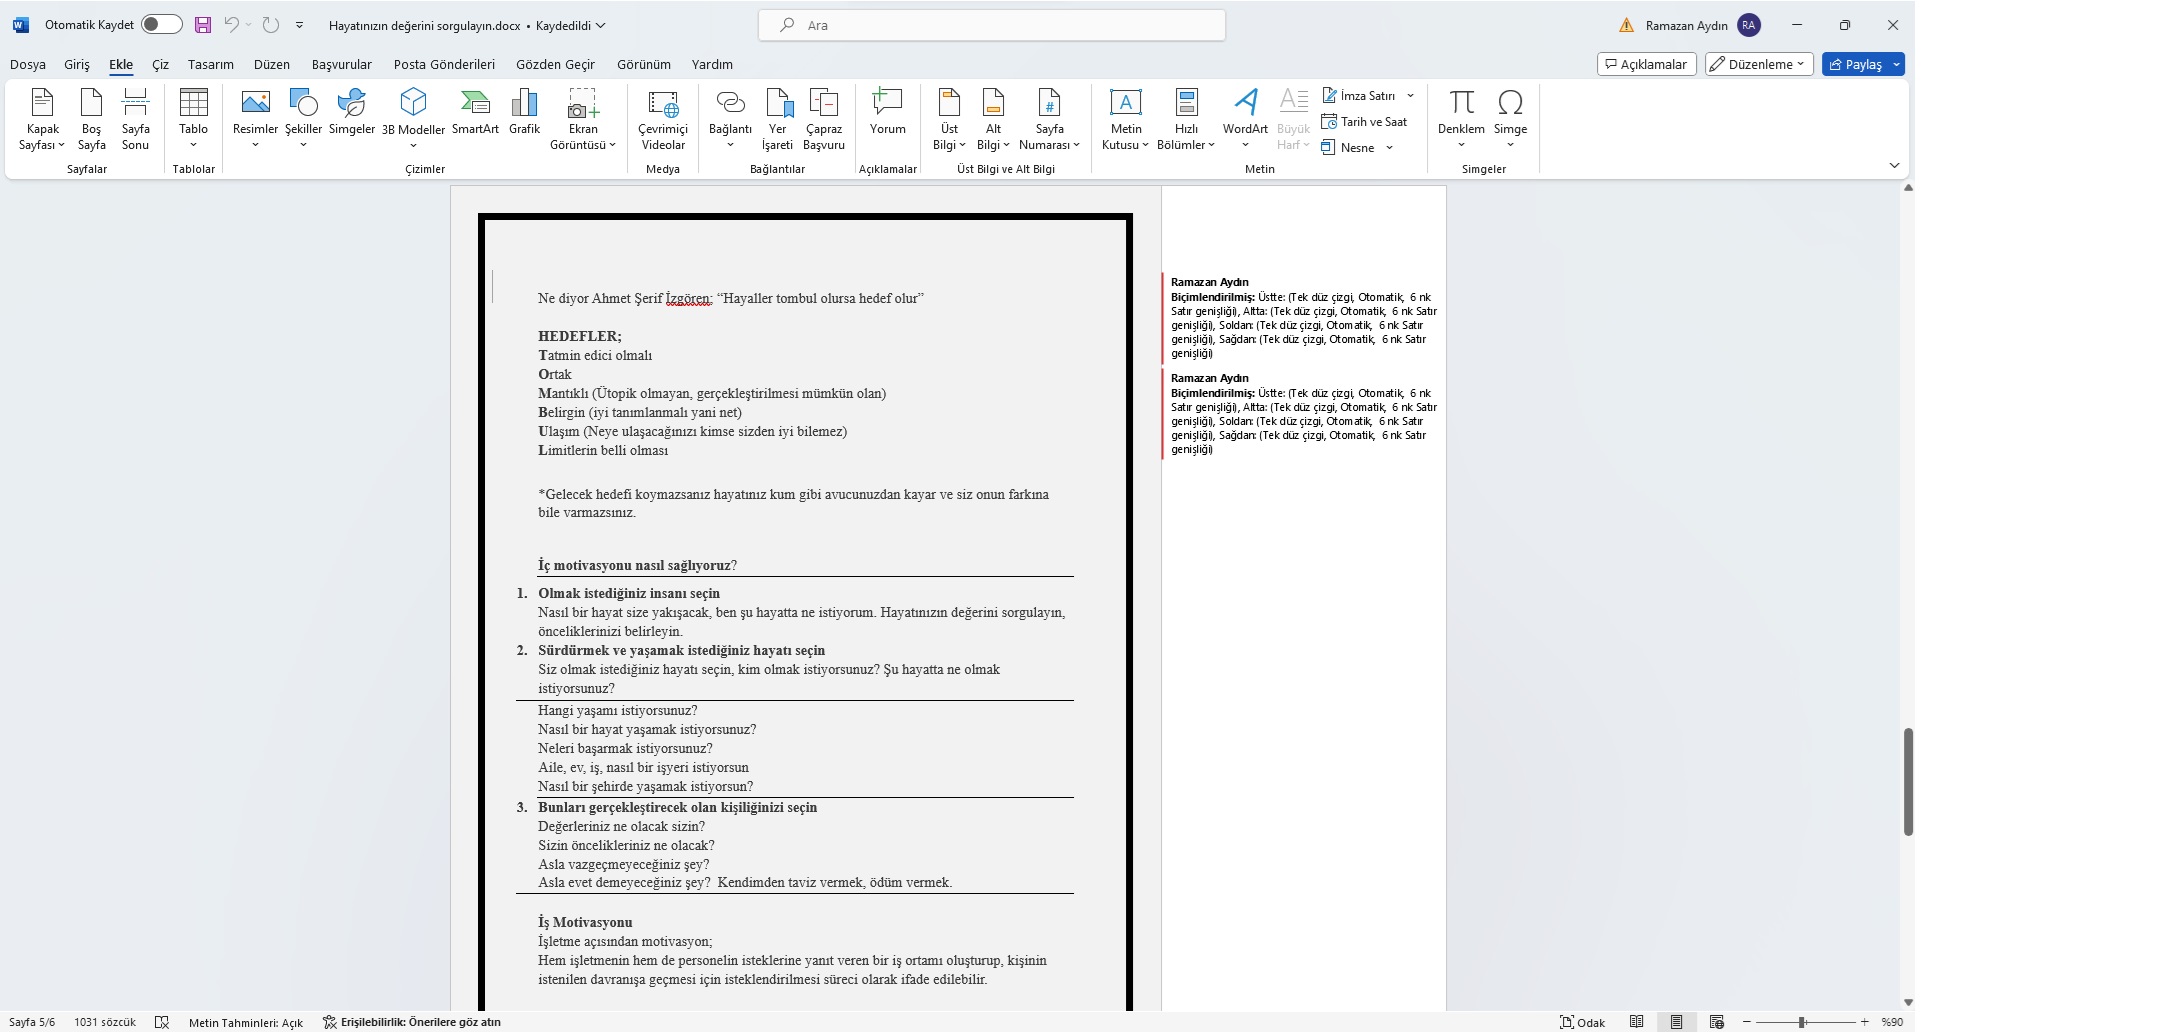Screen dimensions: 2172x1032
Task: Open the Dosya menu
Action: click(28, 64)
